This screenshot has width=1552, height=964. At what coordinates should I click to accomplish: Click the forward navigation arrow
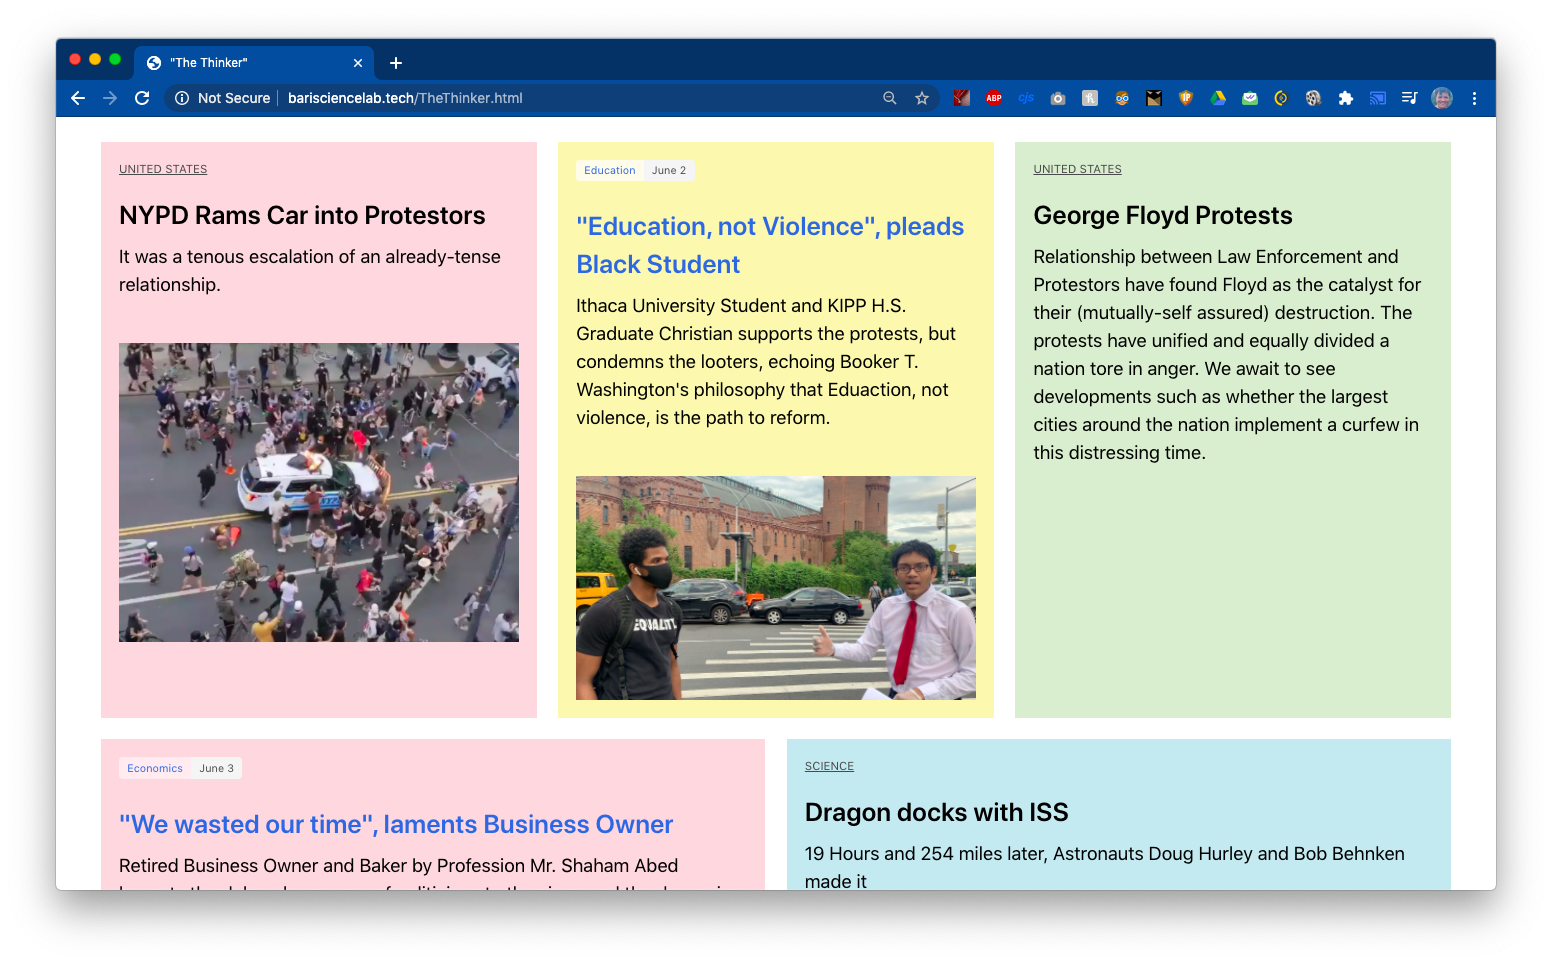coord(110,98)
